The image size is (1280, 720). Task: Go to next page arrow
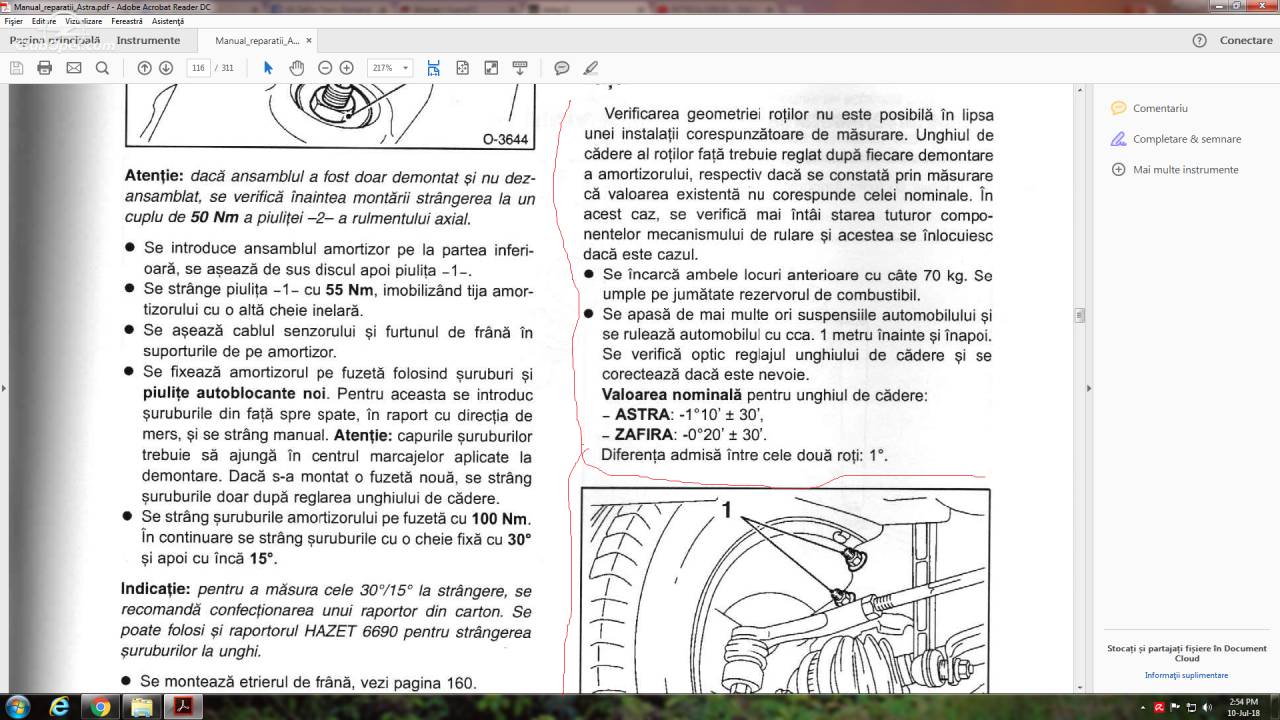(x=166, y=68)
